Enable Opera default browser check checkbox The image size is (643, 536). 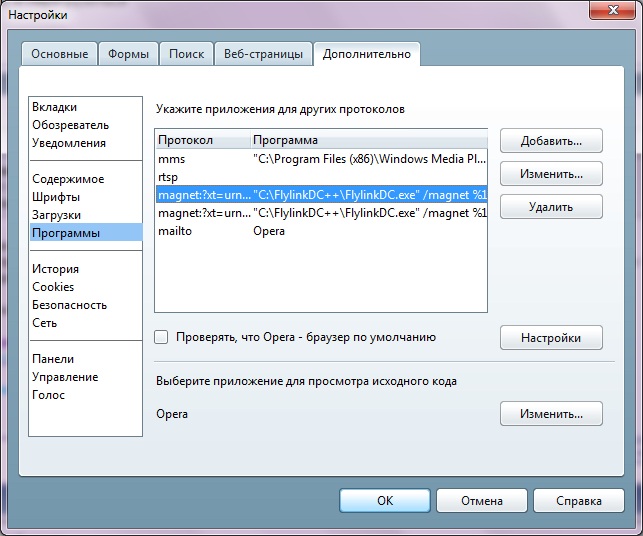(162, 338)
